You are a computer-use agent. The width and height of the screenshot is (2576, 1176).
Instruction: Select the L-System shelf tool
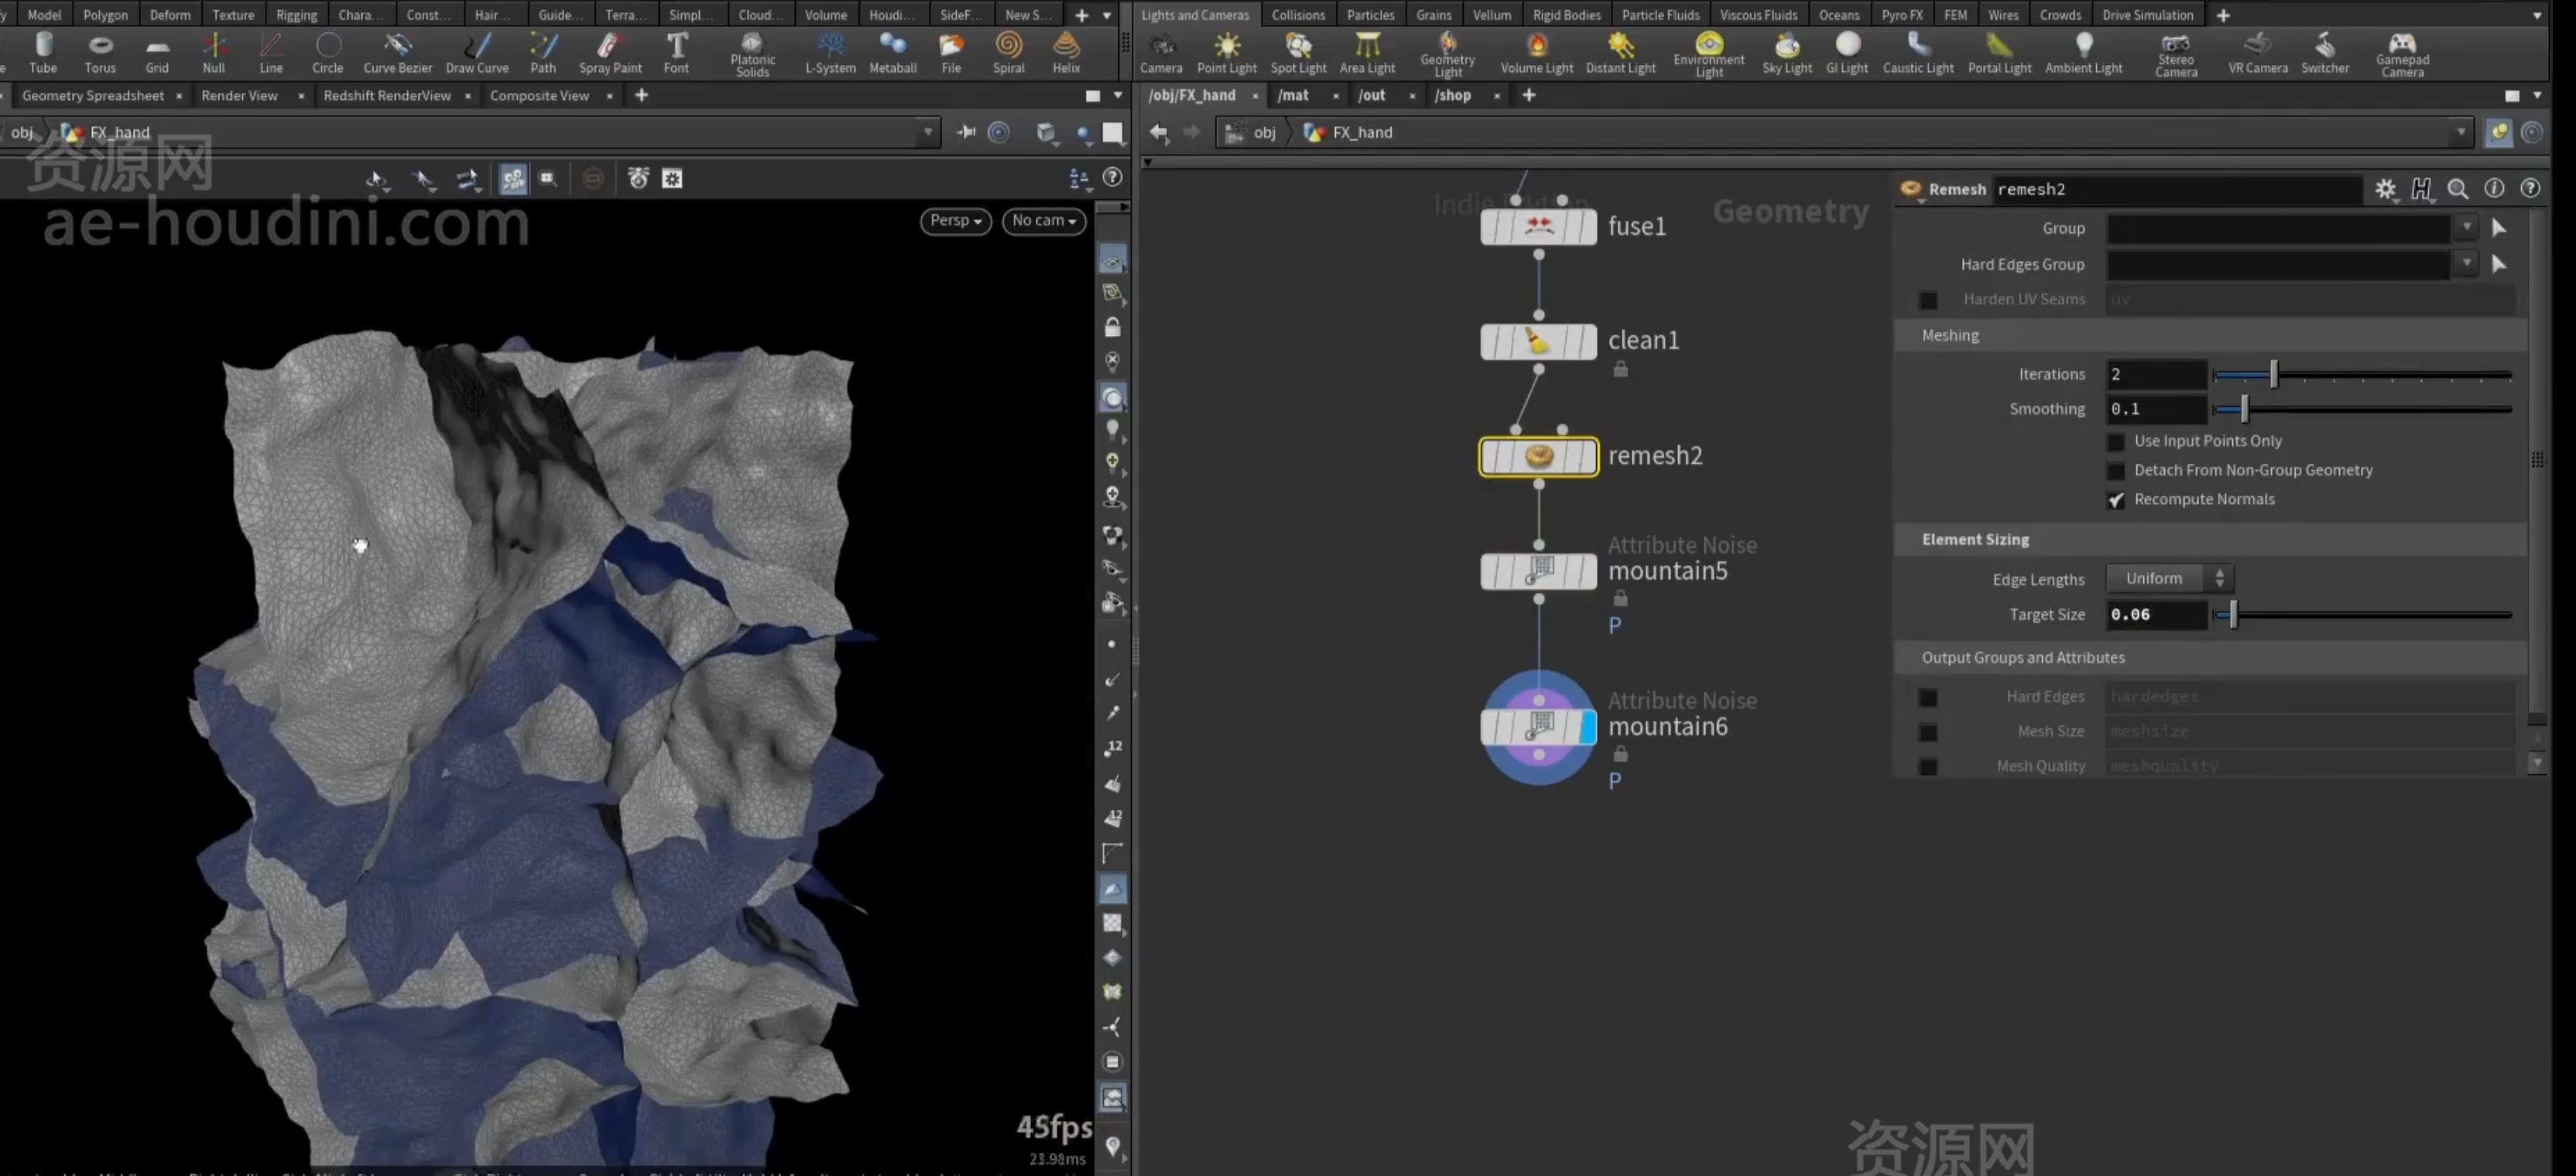pos(830,53)
